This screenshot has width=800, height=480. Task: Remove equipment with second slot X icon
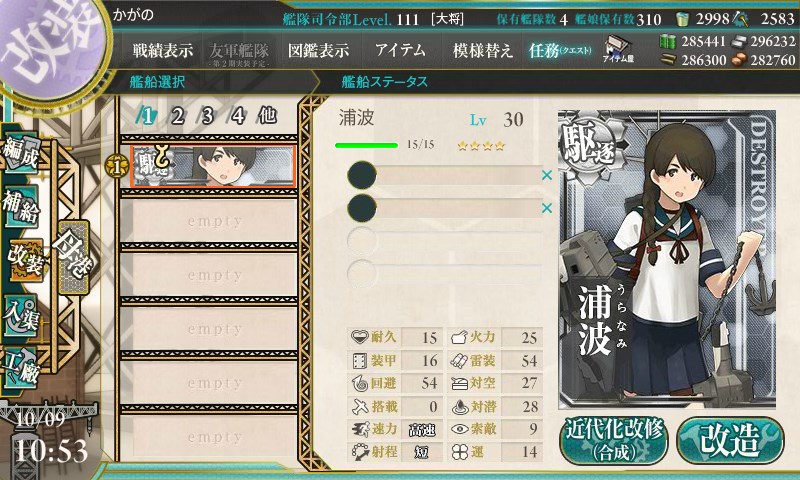click(x=547, y=208)
